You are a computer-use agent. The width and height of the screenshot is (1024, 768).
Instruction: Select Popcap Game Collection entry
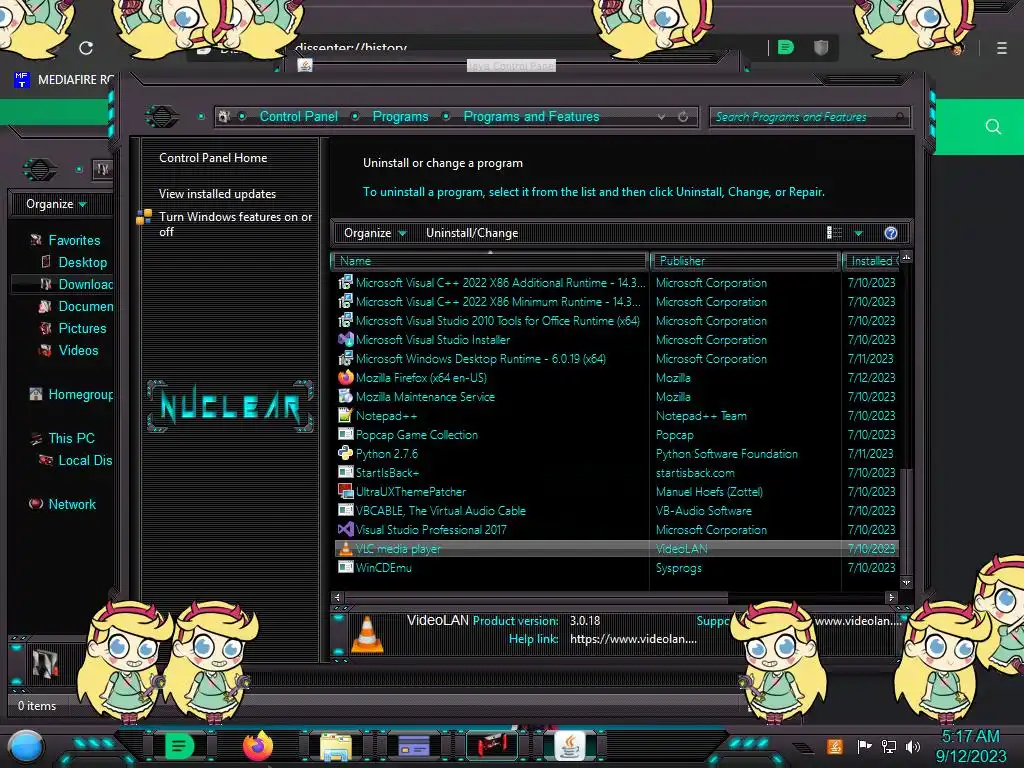417,435
